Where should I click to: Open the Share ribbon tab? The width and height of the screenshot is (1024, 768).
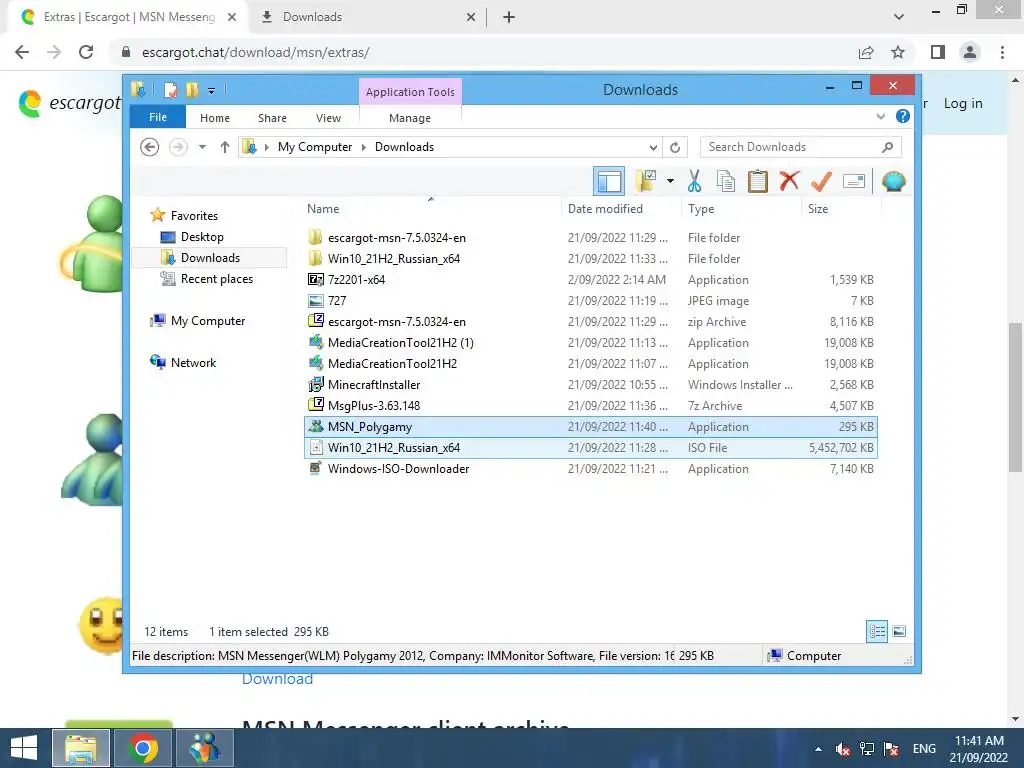point(272,118)
